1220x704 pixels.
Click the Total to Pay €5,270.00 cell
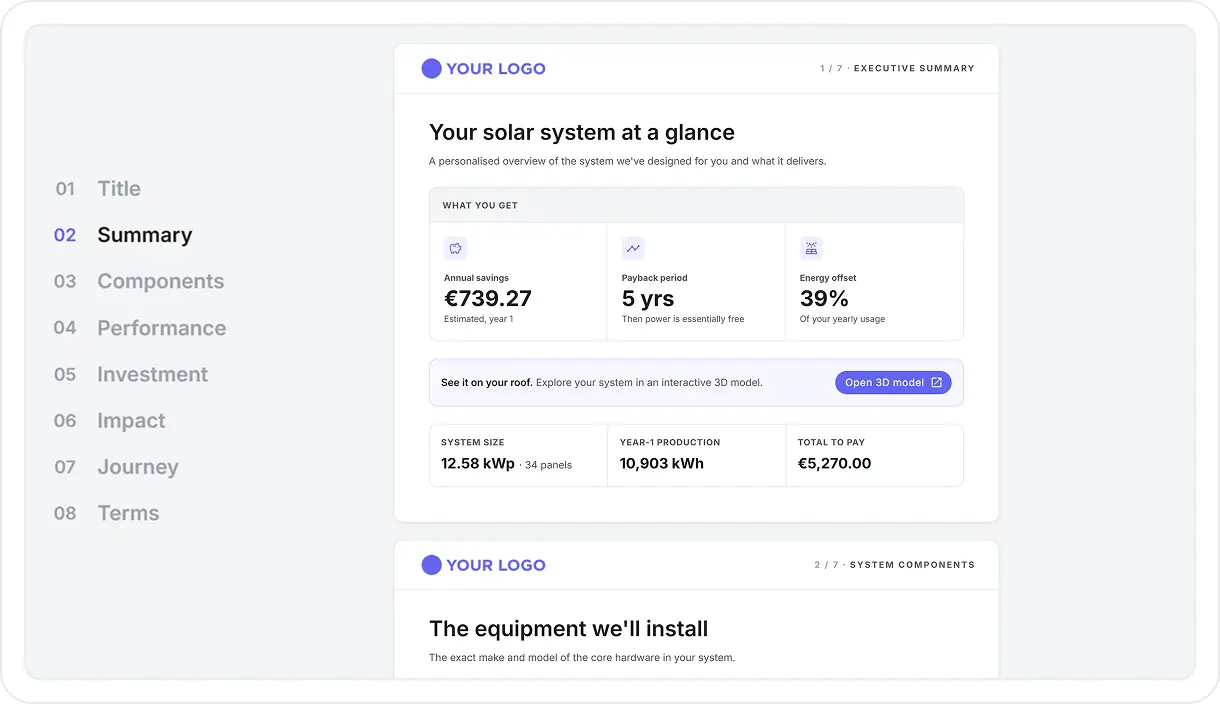pos(874,455)
